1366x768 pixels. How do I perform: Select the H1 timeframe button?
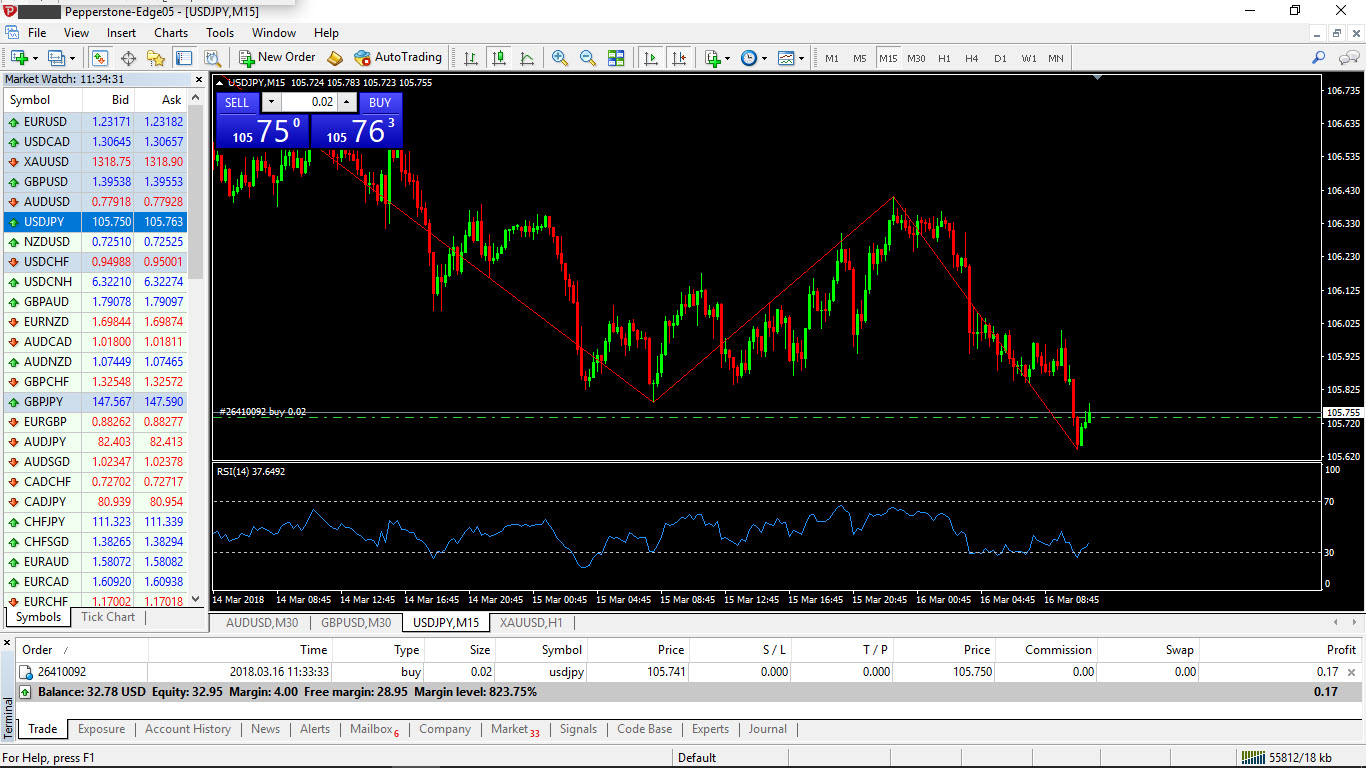click(944, 58)
